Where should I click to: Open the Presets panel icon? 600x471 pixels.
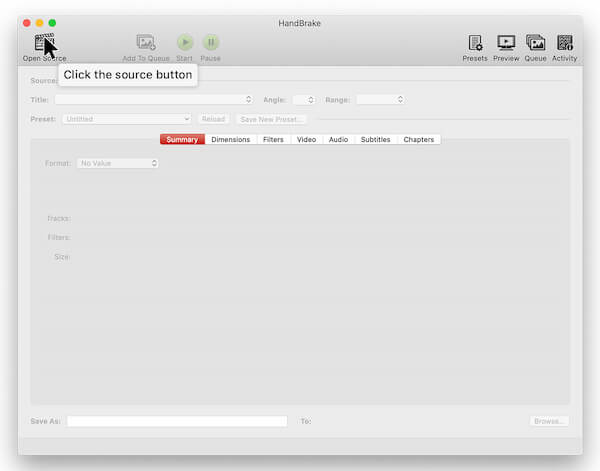click(x=475, y=42)
